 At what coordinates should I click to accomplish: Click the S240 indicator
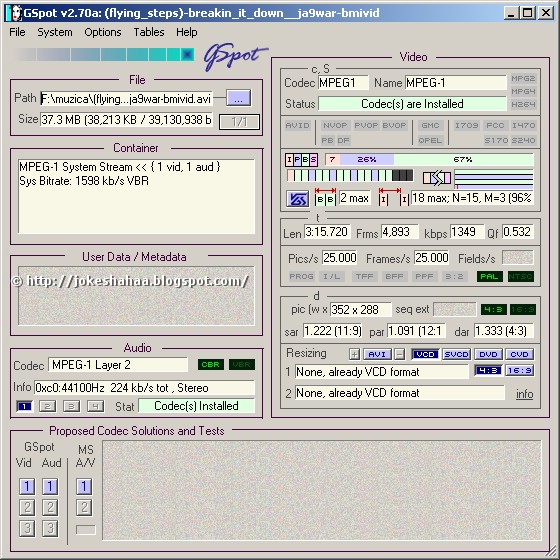(x=523, y=140)
